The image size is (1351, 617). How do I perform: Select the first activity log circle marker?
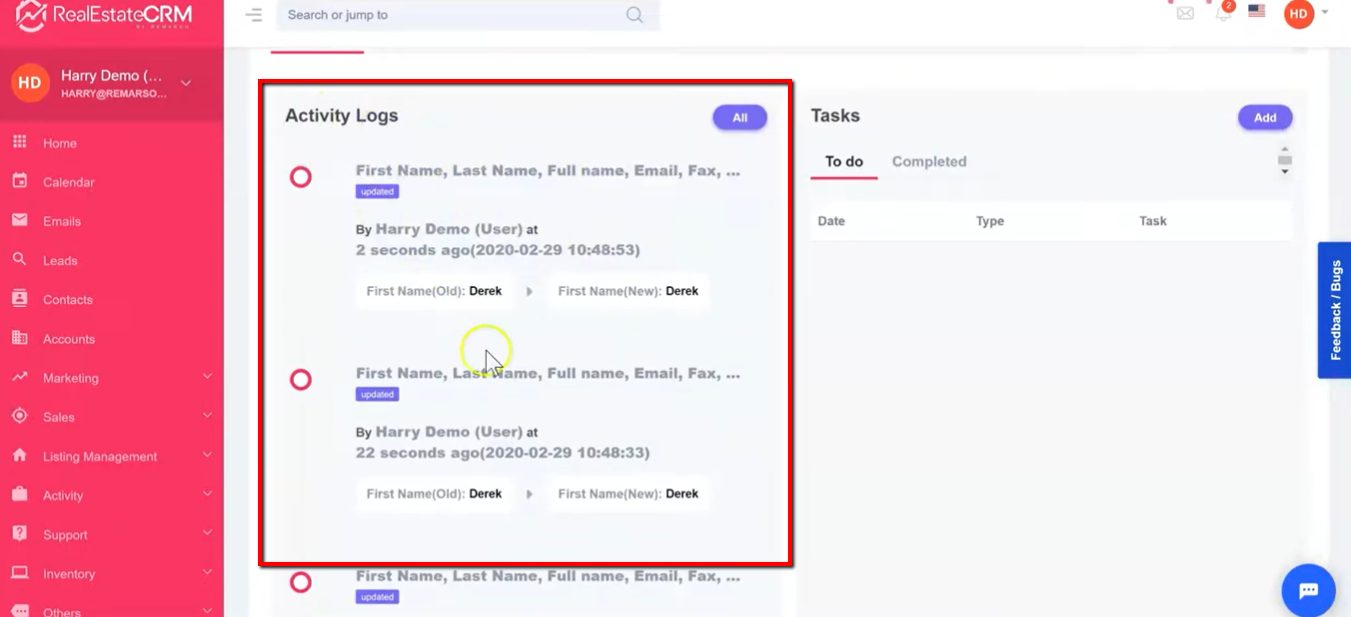point(300,177)
